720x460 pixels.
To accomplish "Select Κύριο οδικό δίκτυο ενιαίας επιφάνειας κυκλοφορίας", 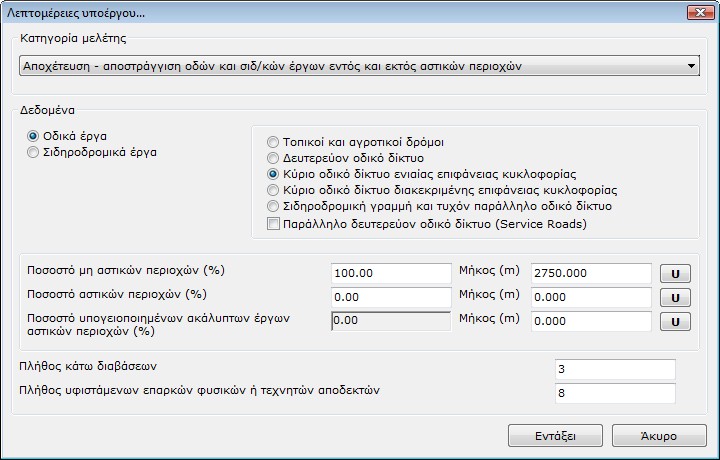I will [x=274, y=173].
